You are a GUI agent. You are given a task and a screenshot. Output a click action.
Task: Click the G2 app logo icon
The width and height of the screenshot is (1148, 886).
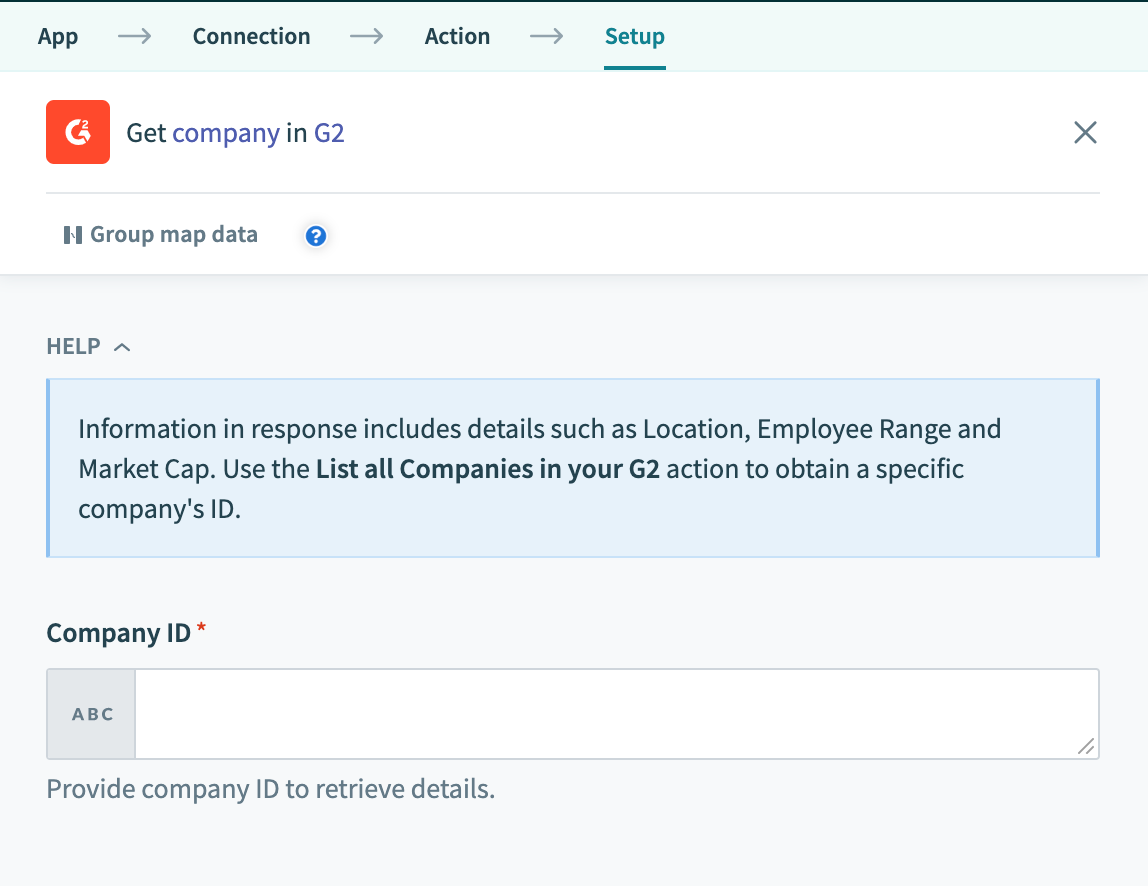click(77, 131)
